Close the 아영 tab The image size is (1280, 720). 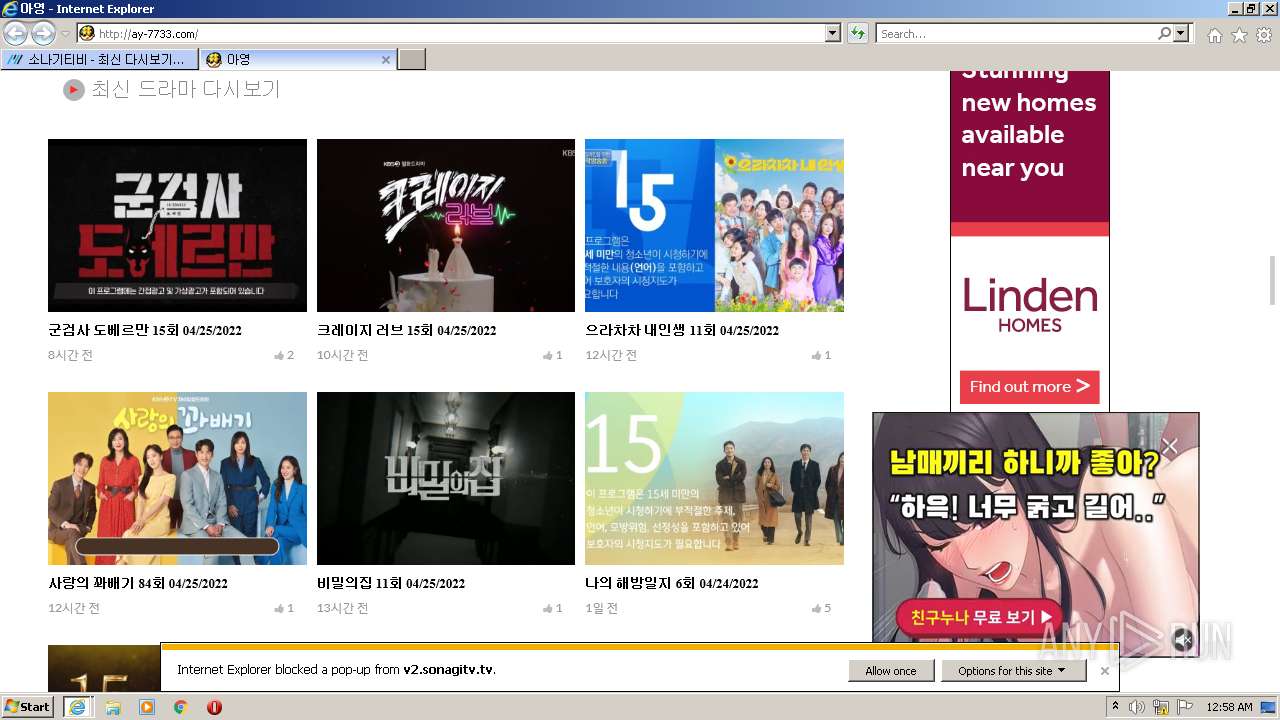pos(386,60)
